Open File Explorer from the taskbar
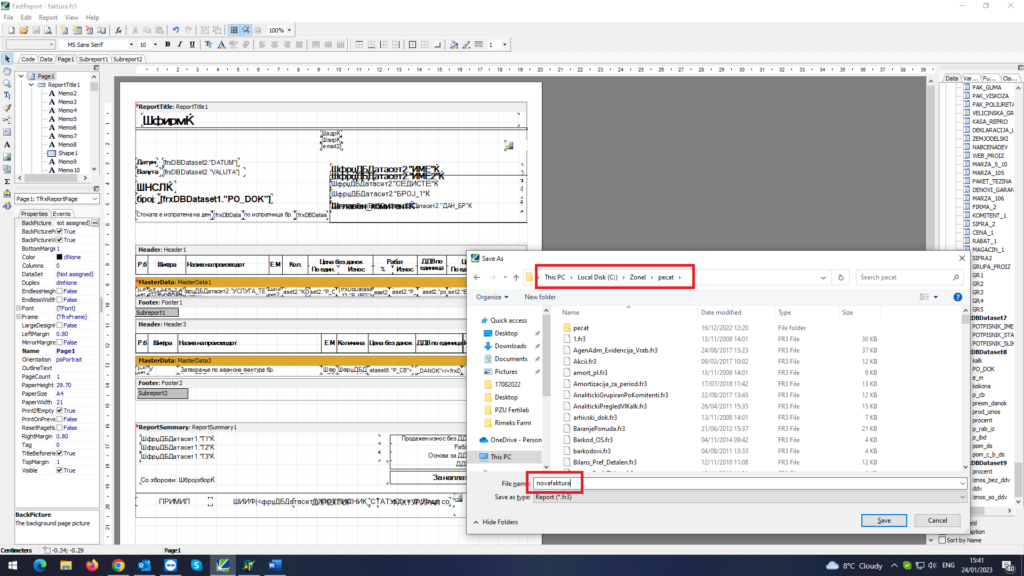The image size is (1024, 576). (x=65, y=566)
